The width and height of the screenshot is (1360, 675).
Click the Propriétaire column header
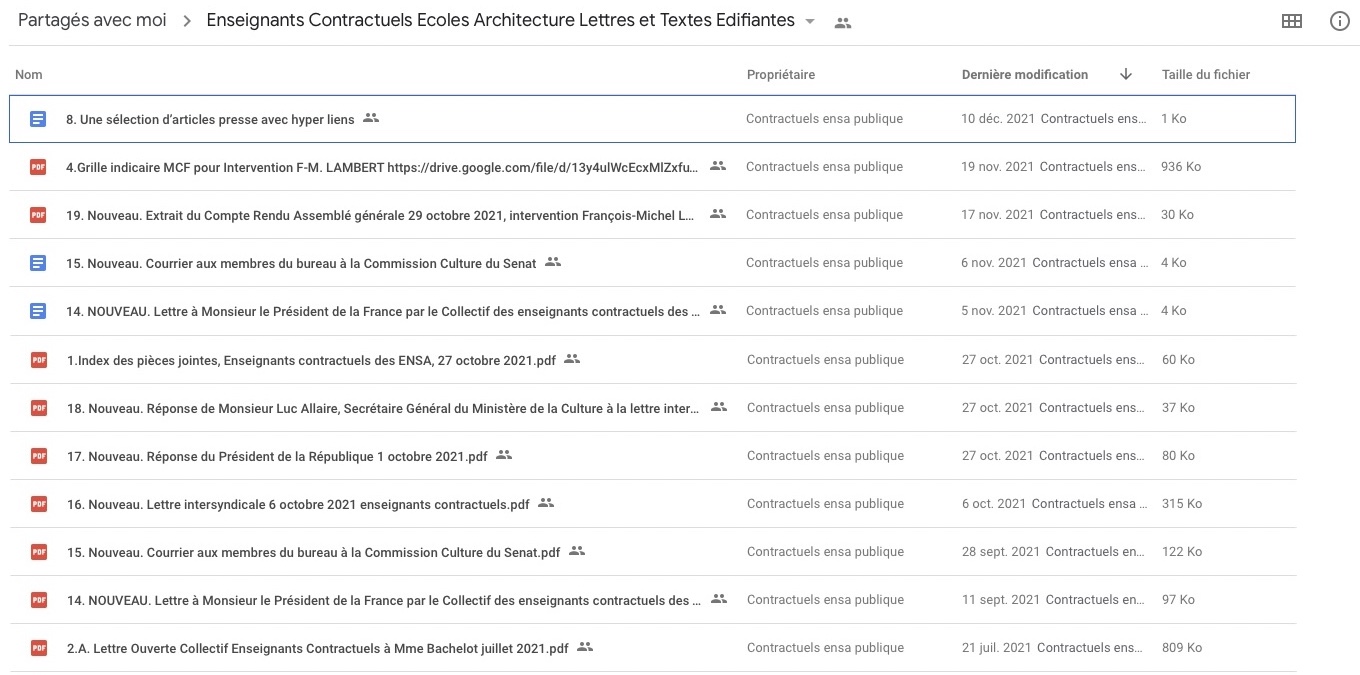click(x=780, y=74)
